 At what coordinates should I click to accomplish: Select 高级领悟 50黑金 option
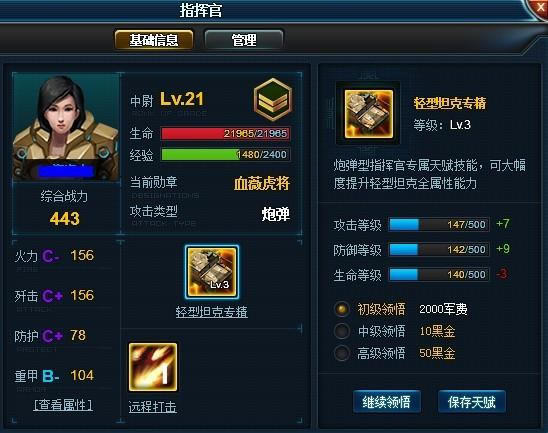click(x=395, y=353)
